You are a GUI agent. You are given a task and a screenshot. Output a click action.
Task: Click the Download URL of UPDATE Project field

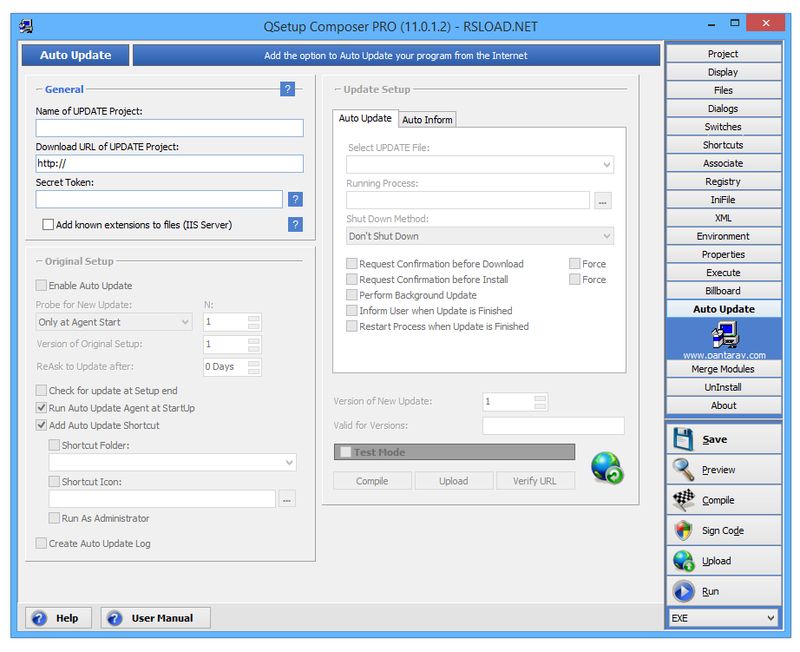169,164
